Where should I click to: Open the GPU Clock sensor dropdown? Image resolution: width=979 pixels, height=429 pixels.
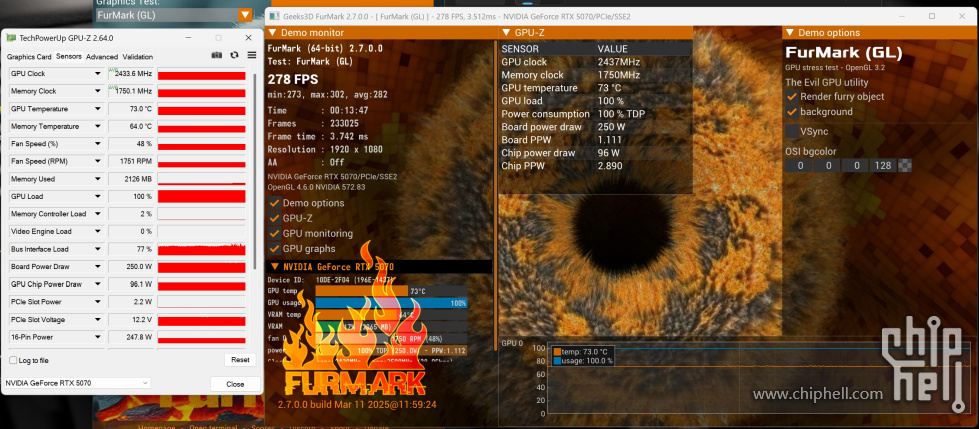(x=97, y=74)
